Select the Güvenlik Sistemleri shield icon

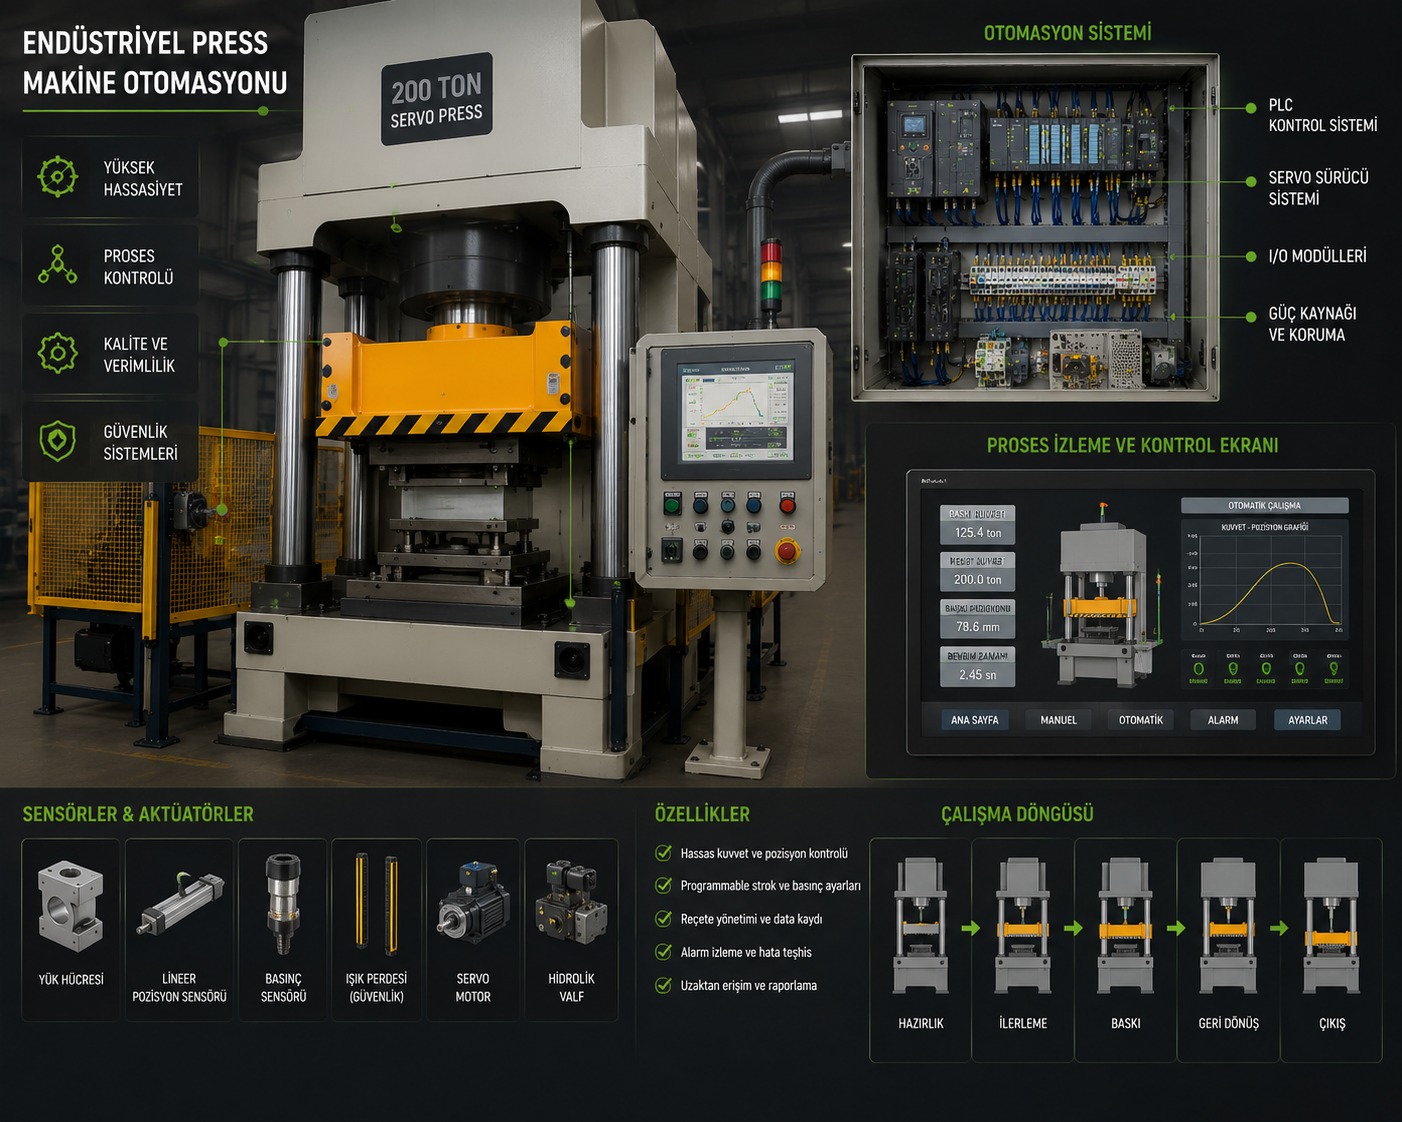tap(57, 441)
